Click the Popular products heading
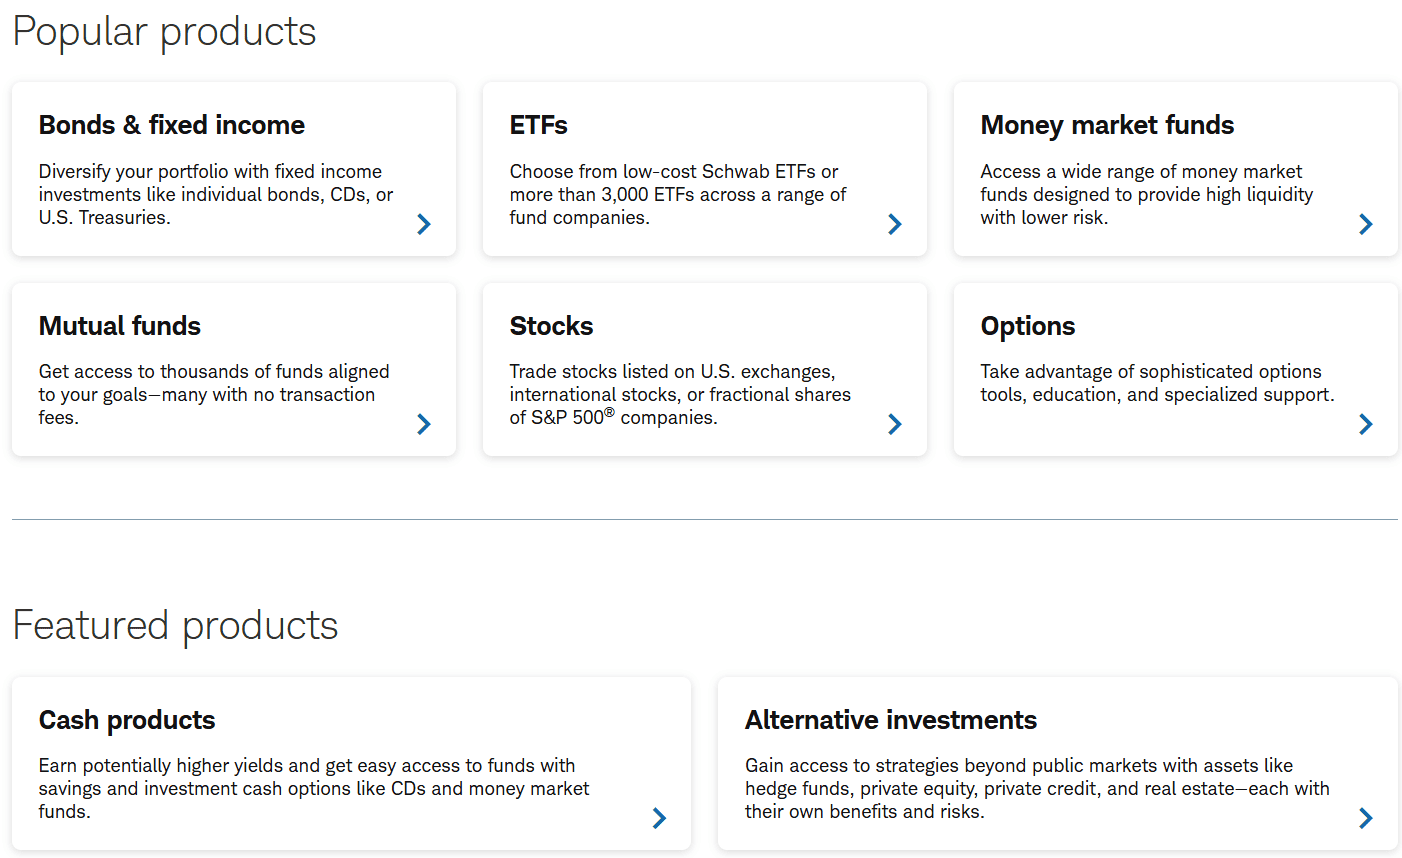 (x=163, y=31)
